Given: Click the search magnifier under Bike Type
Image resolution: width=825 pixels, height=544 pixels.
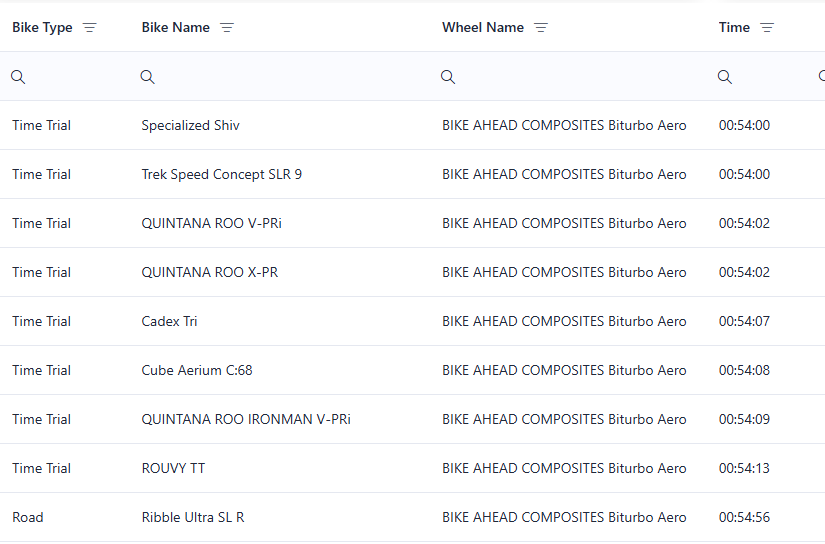Looking at the screenshot, I should point(18,77).
